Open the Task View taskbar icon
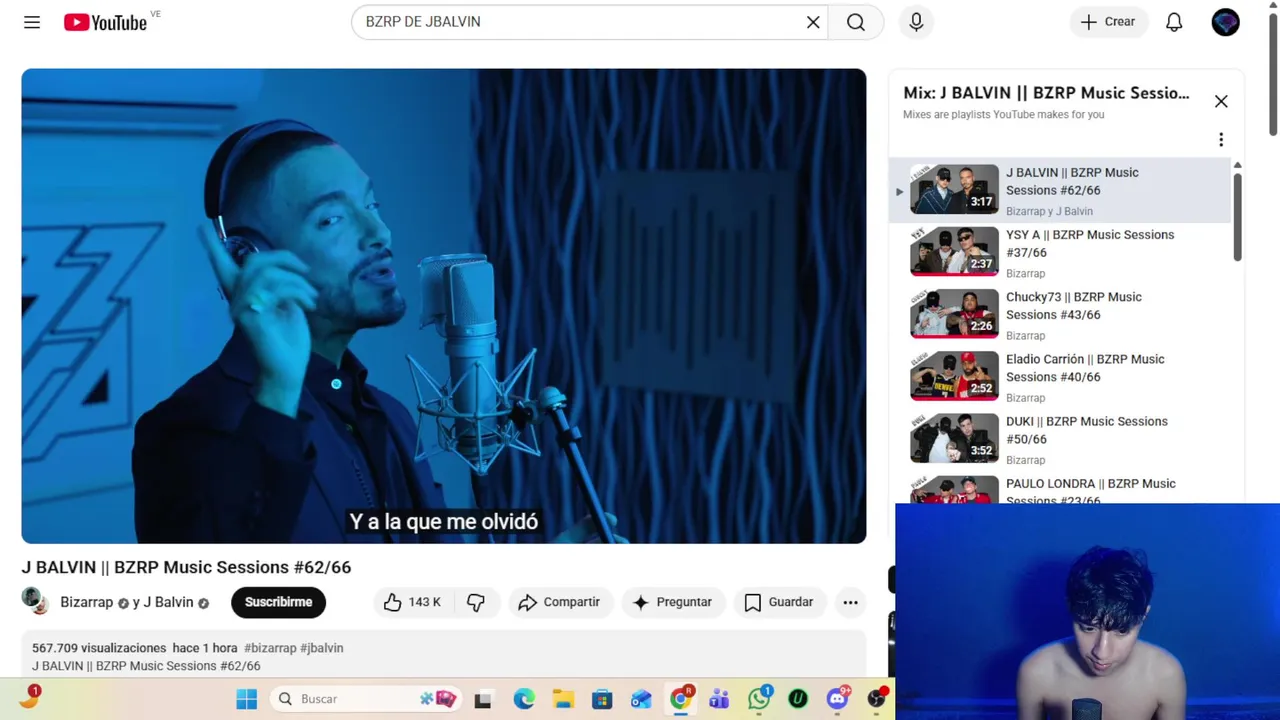The image size is (1280, 720). pos(483,699)
